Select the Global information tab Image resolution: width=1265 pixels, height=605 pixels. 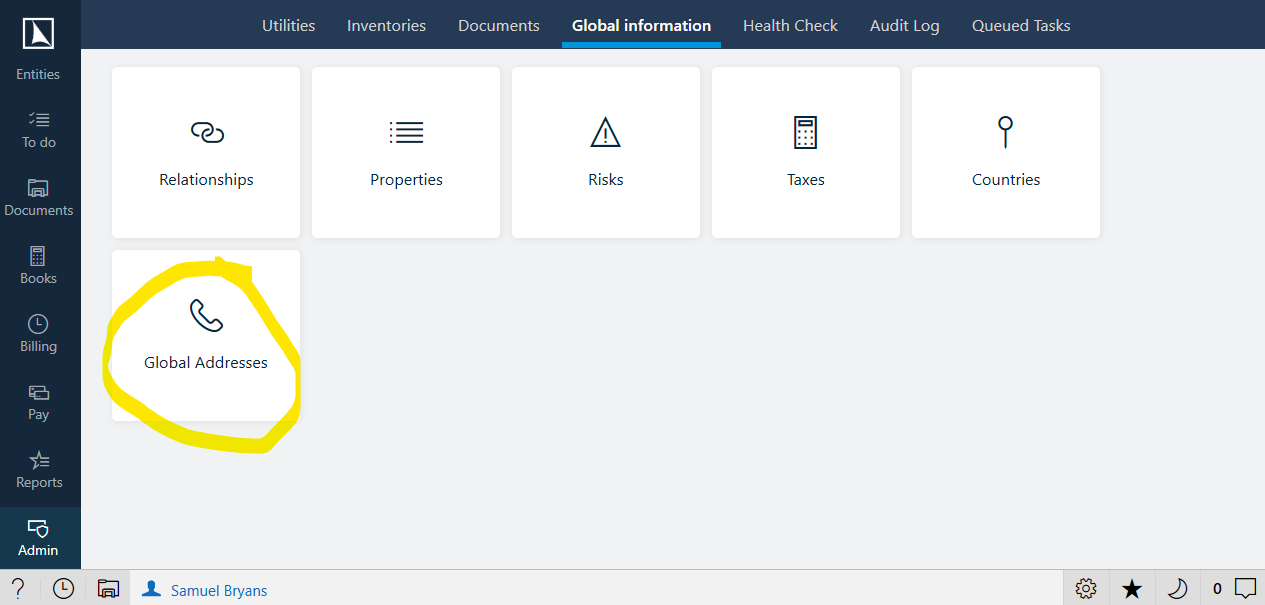(641, 25)
